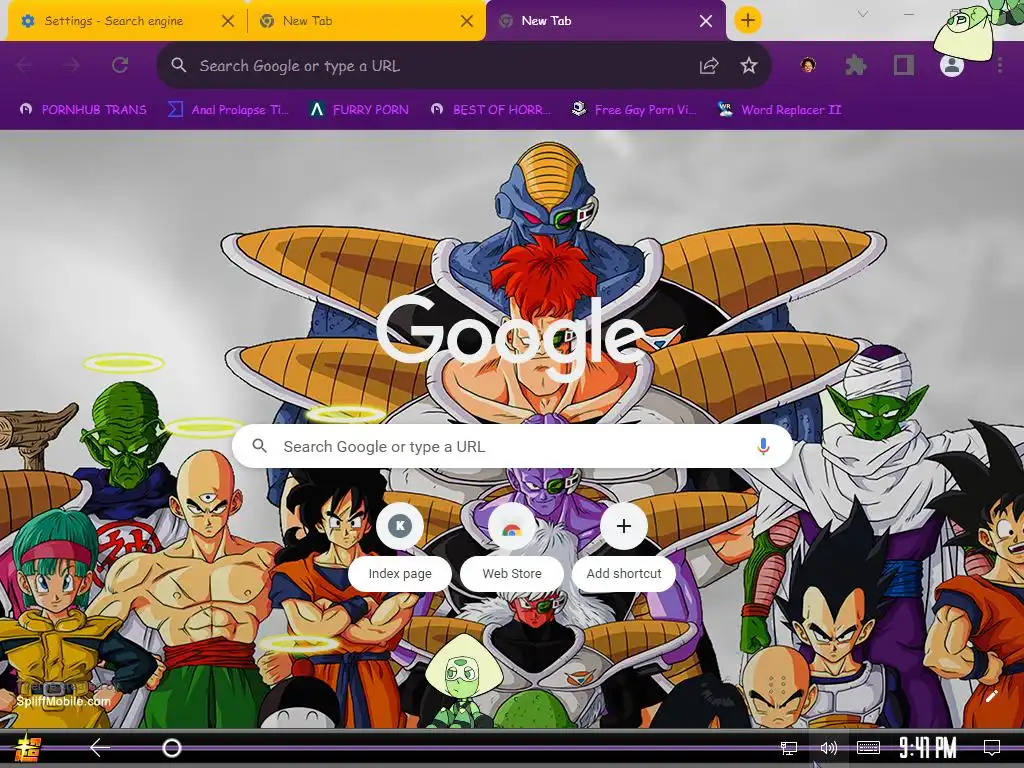The image size is (1024, 768).
Task: Close the yellow New Tab tab
Action: (x=467, y=22)
